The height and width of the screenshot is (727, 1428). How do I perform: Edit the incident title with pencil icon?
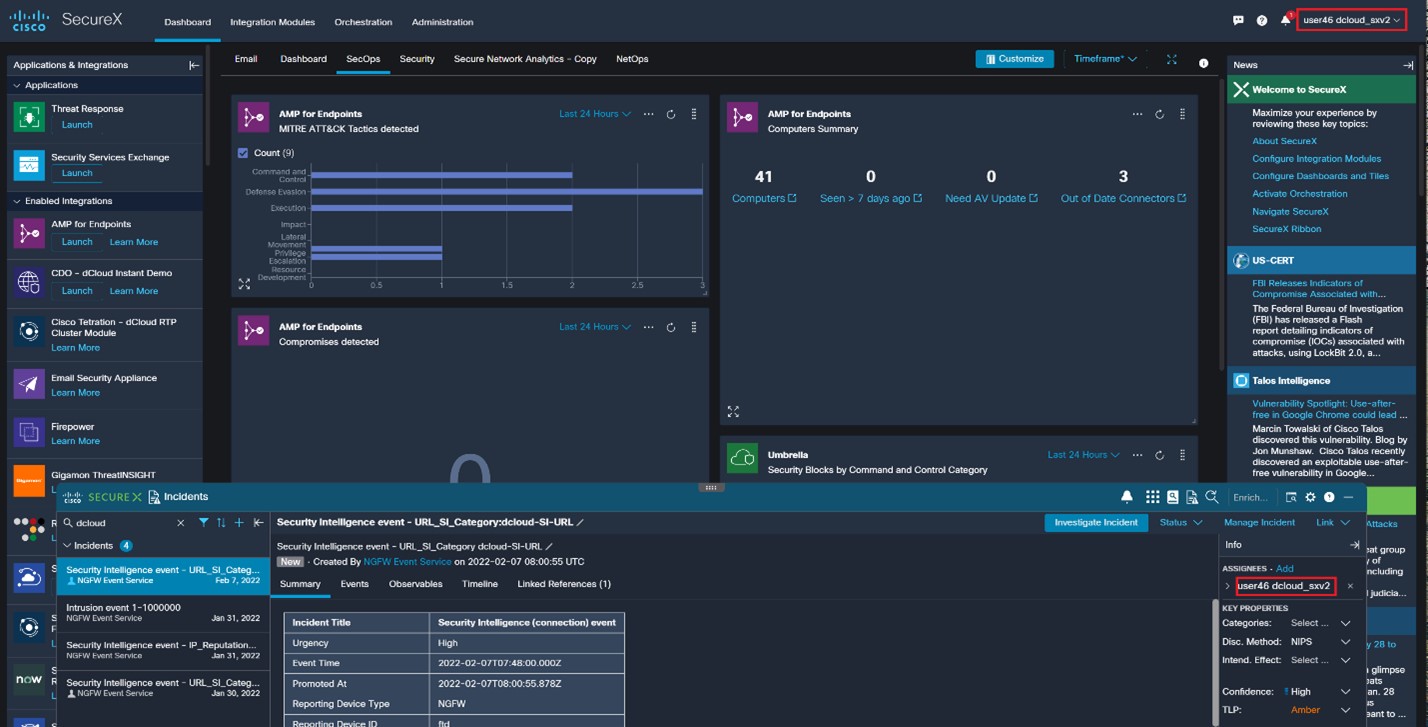click(580, 522)
